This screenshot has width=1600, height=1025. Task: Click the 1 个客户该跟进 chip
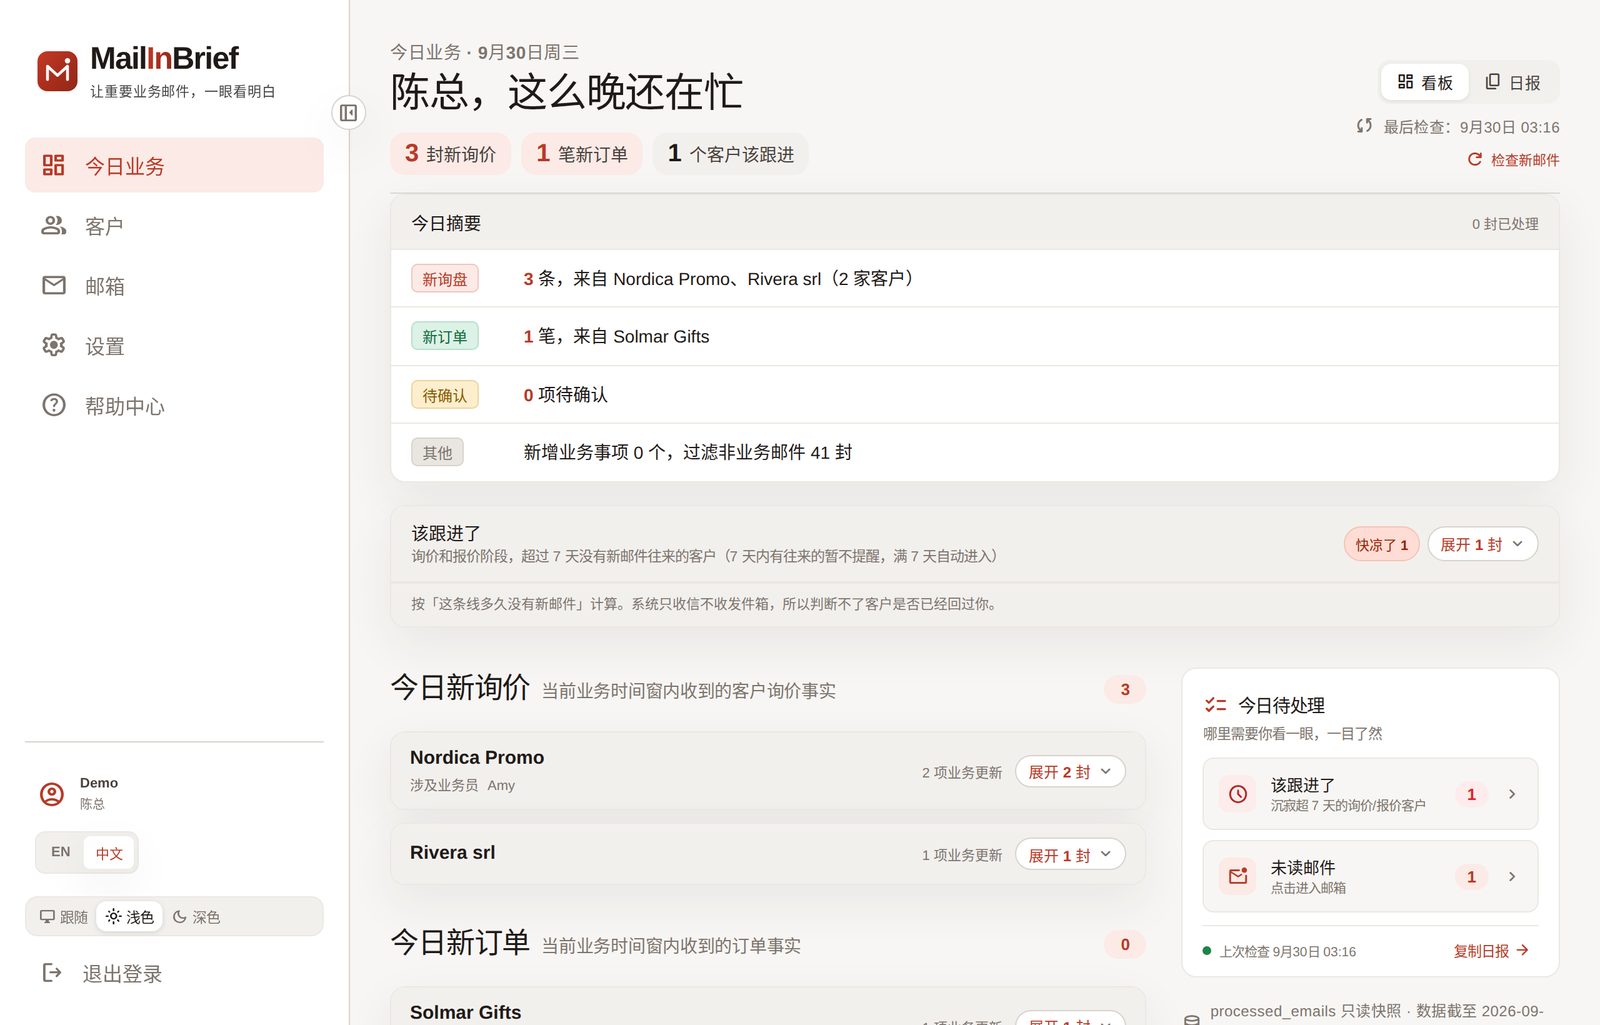point(731,154)
